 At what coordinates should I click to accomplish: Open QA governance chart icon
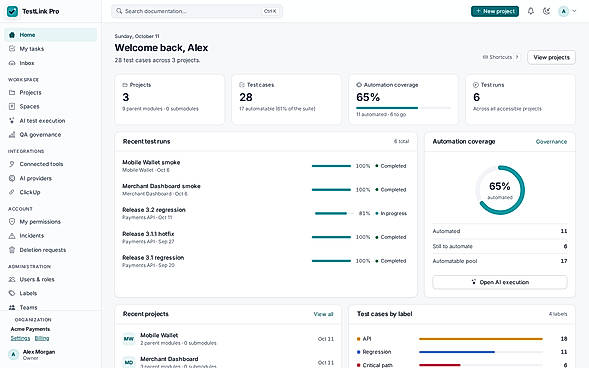(x=12, y=134)
